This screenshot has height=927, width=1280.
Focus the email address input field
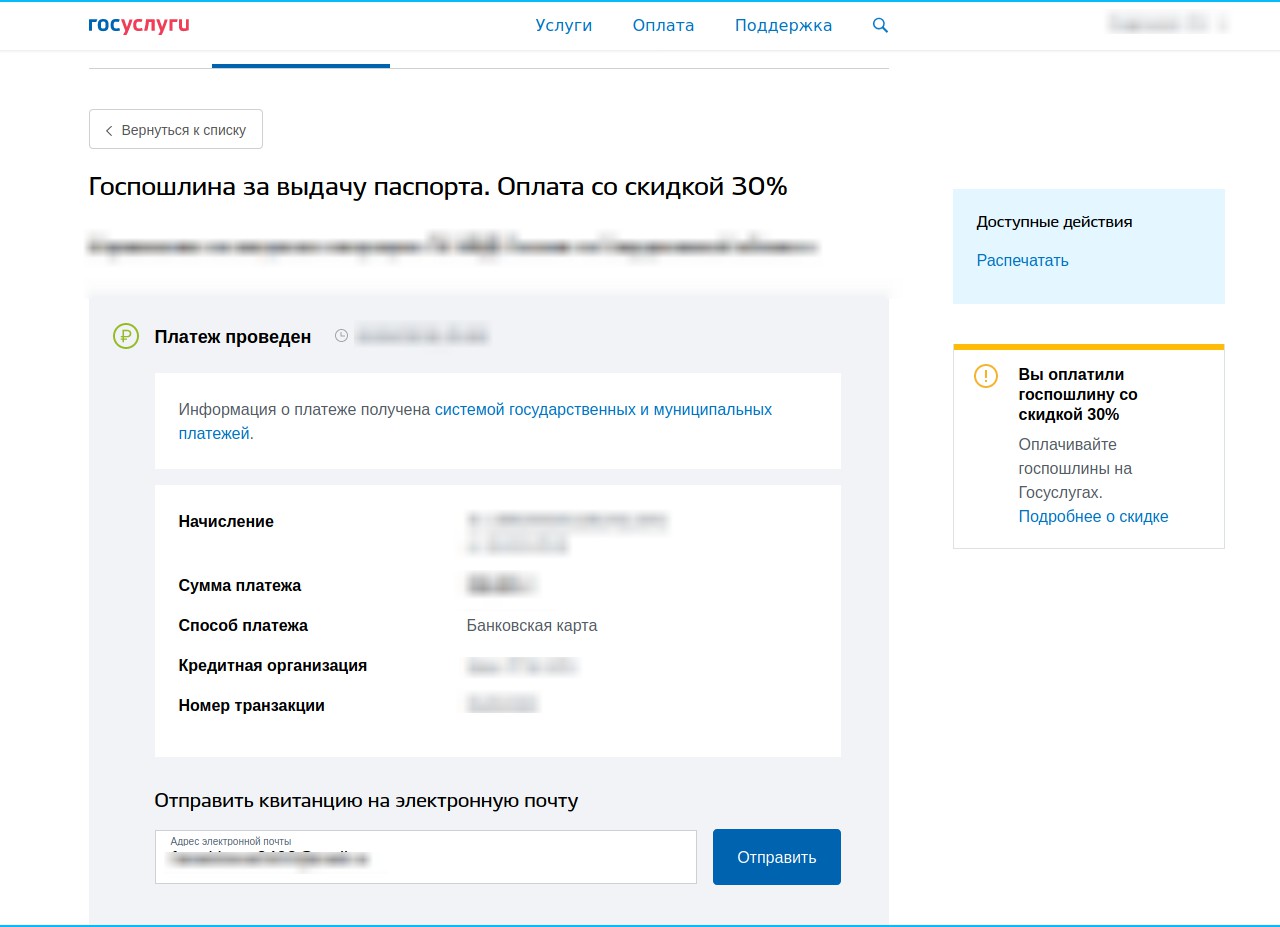click(x=426, y=857)
